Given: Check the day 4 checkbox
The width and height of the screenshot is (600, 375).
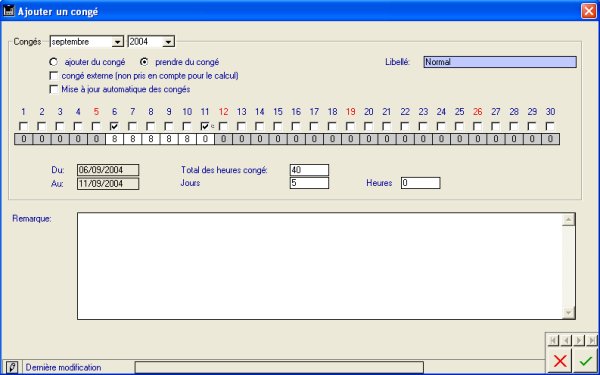Looking at the screenshot, I should (78, 126).
